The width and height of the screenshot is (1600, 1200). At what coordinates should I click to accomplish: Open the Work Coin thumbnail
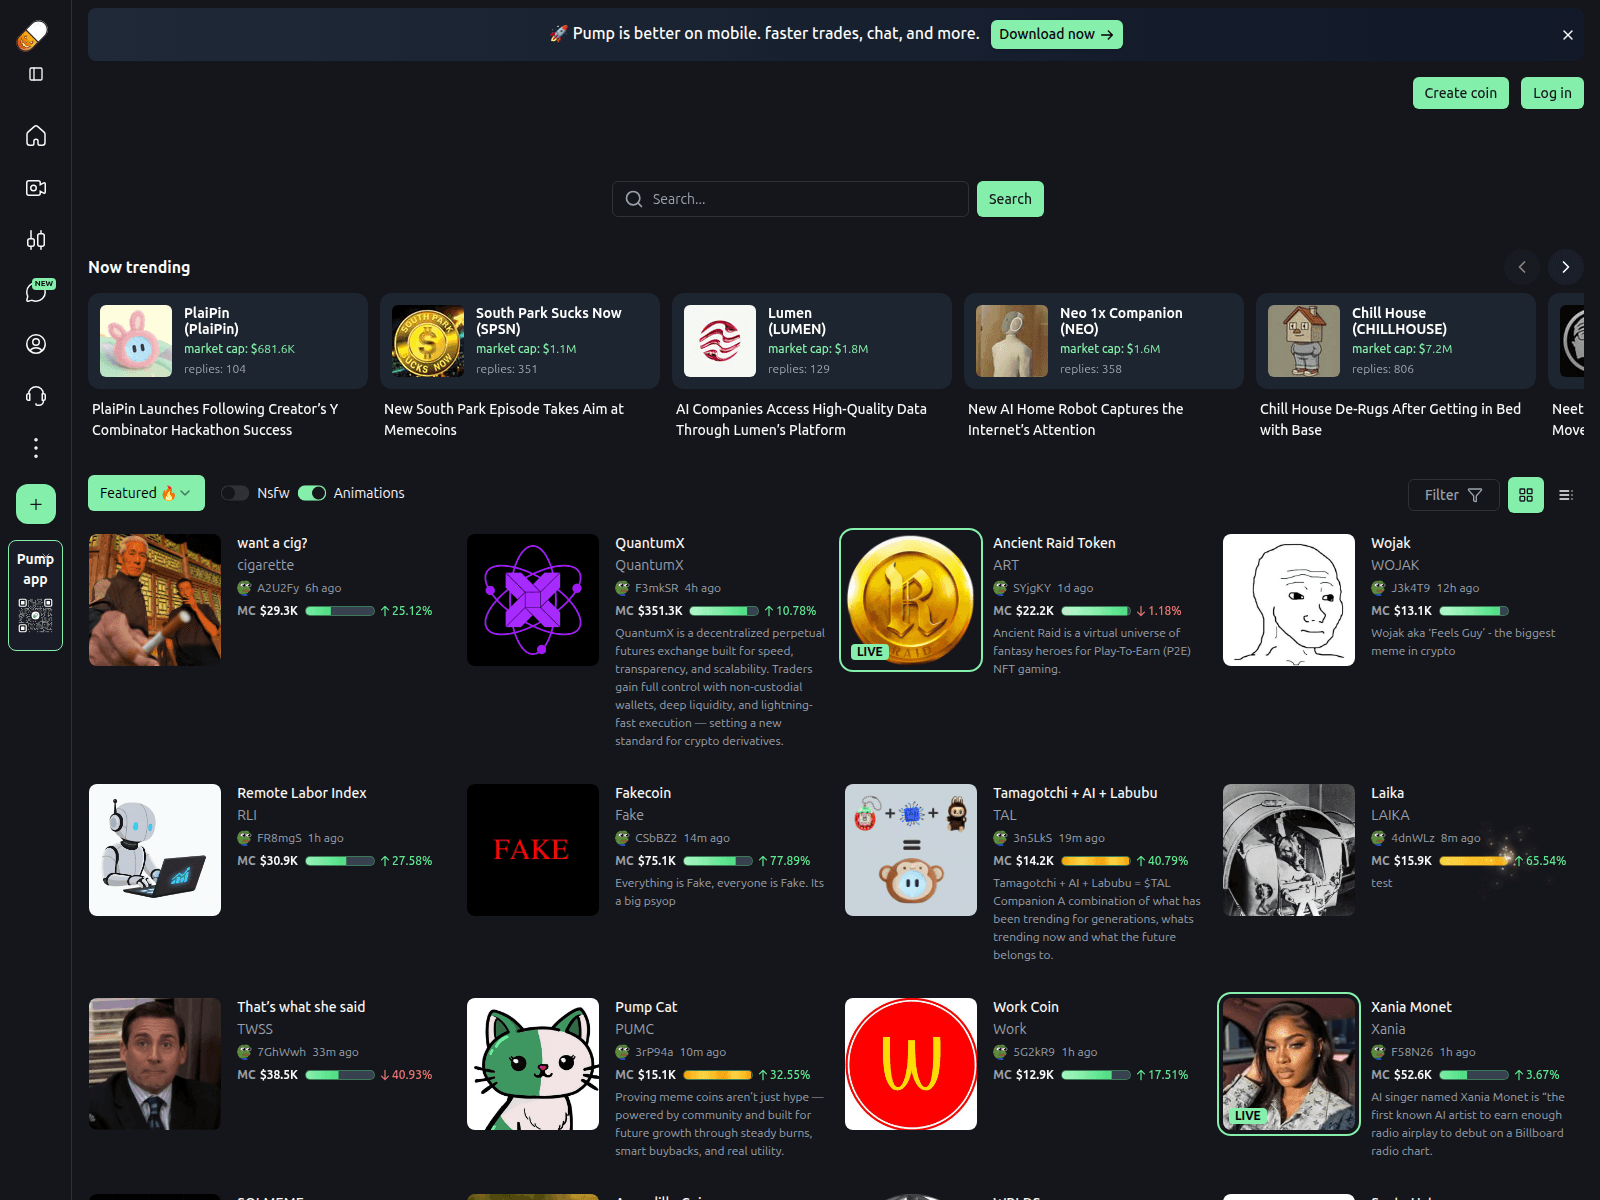tap(911, 1064)
